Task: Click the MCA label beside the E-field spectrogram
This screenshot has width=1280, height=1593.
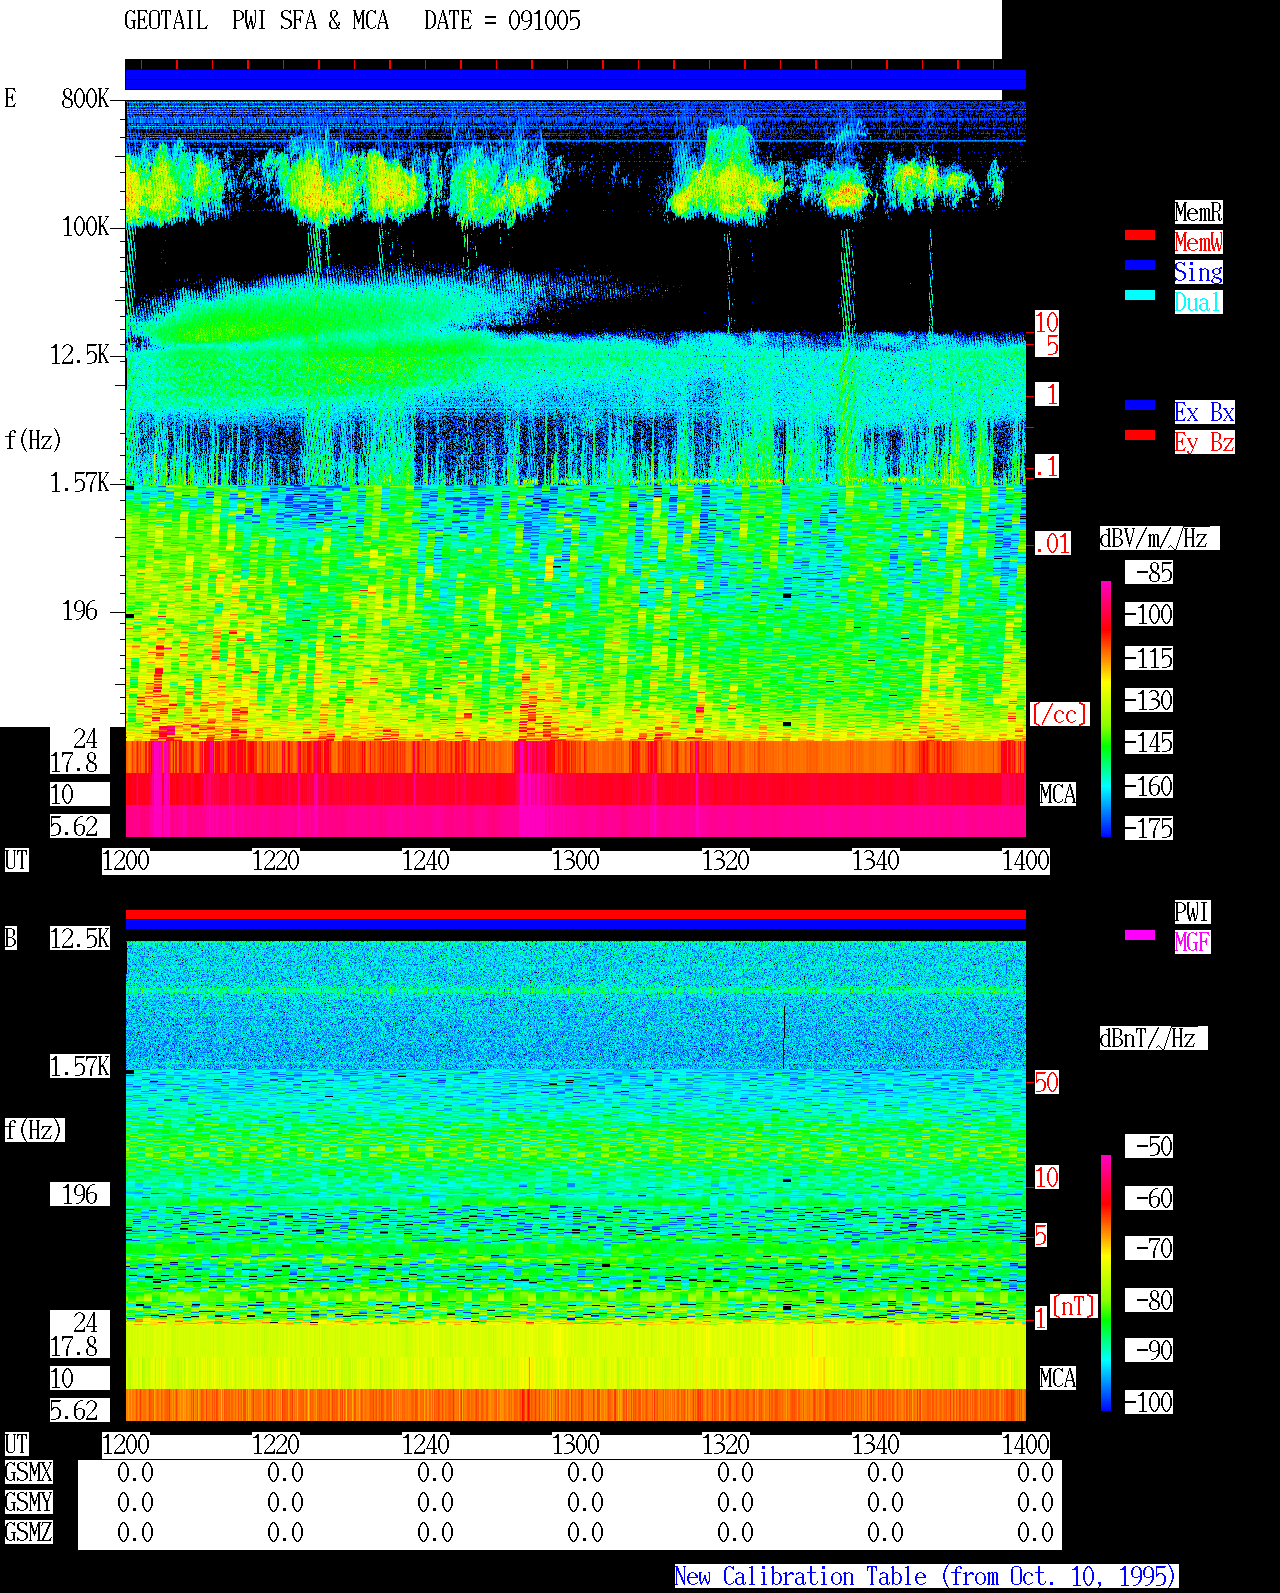Action: pos(1057,795)
